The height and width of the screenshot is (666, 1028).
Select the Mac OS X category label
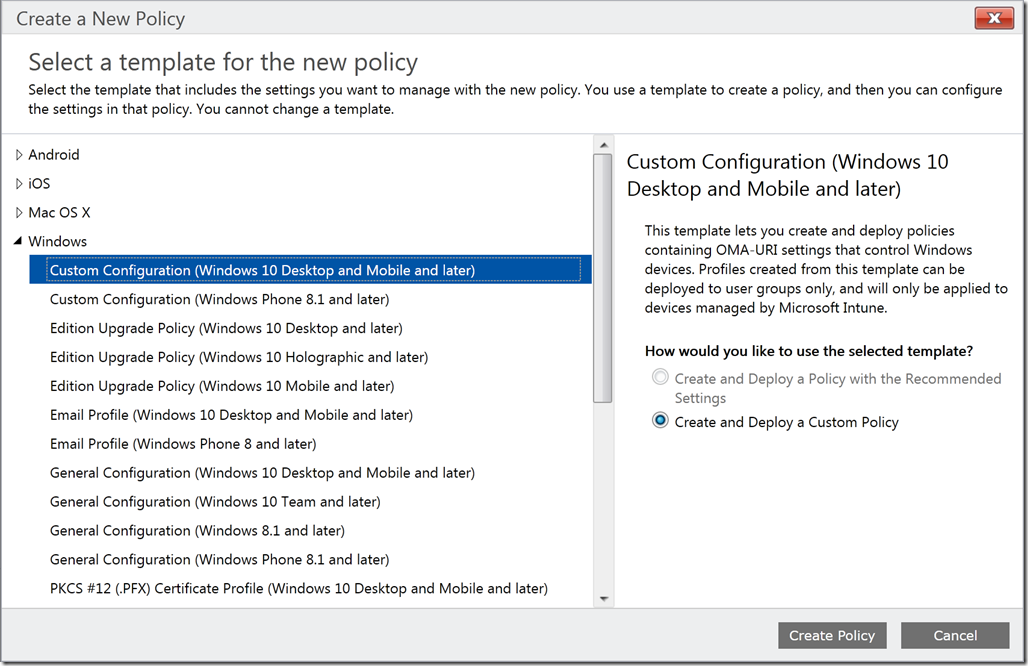59,212
